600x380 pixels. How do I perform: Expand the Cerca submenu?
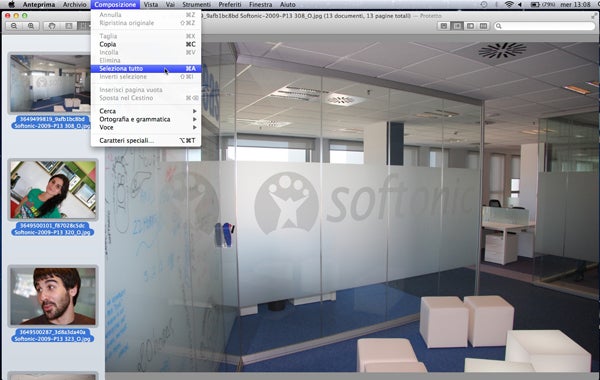[146, 111]
